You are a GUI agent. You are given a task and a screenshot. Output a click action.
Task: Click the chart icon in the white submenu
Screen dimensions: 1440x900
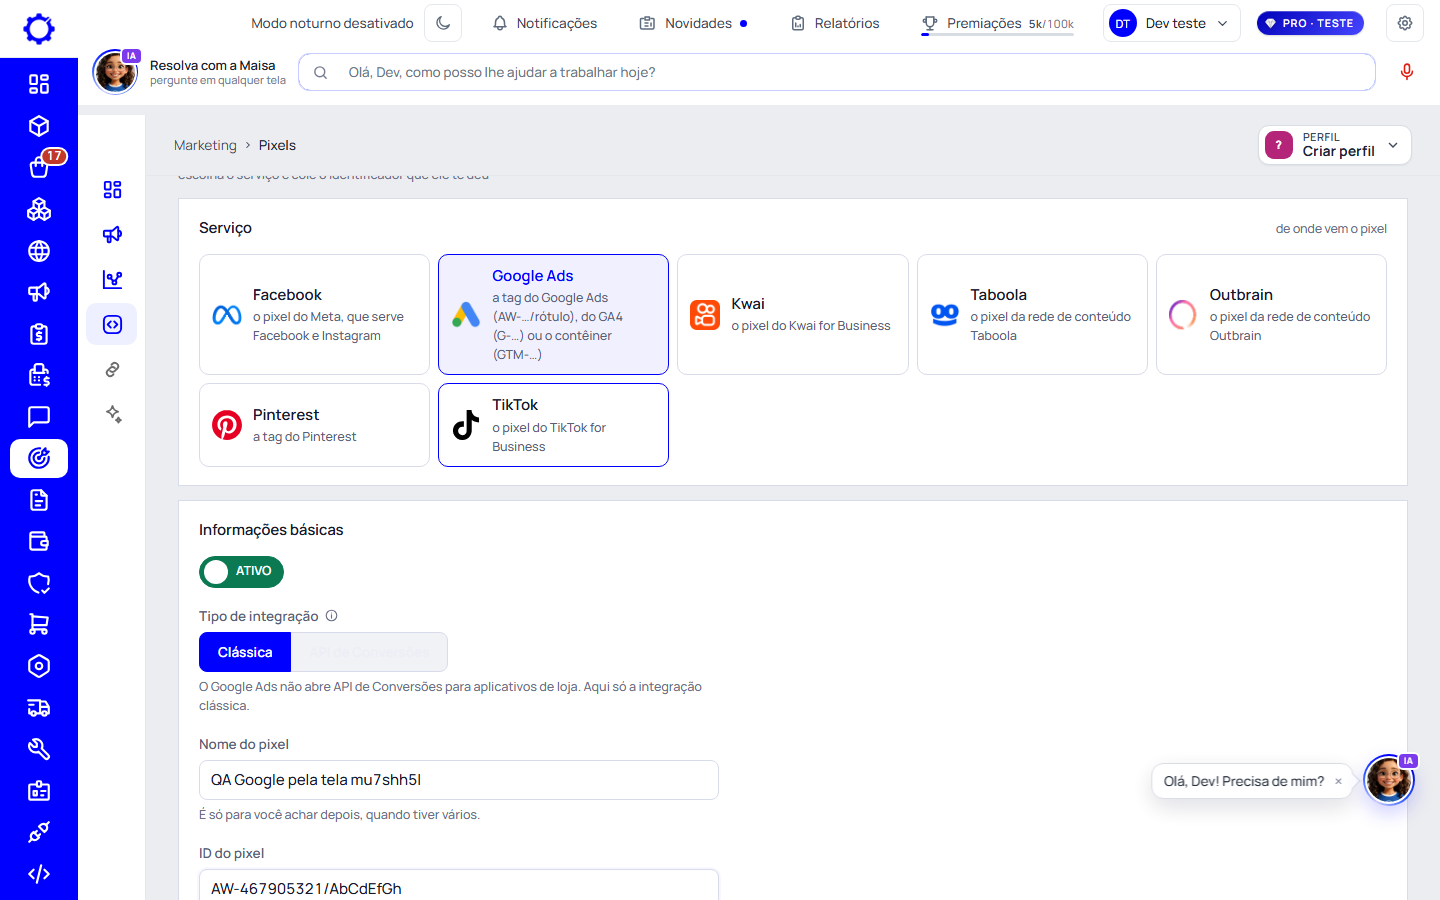pos(112,279)
